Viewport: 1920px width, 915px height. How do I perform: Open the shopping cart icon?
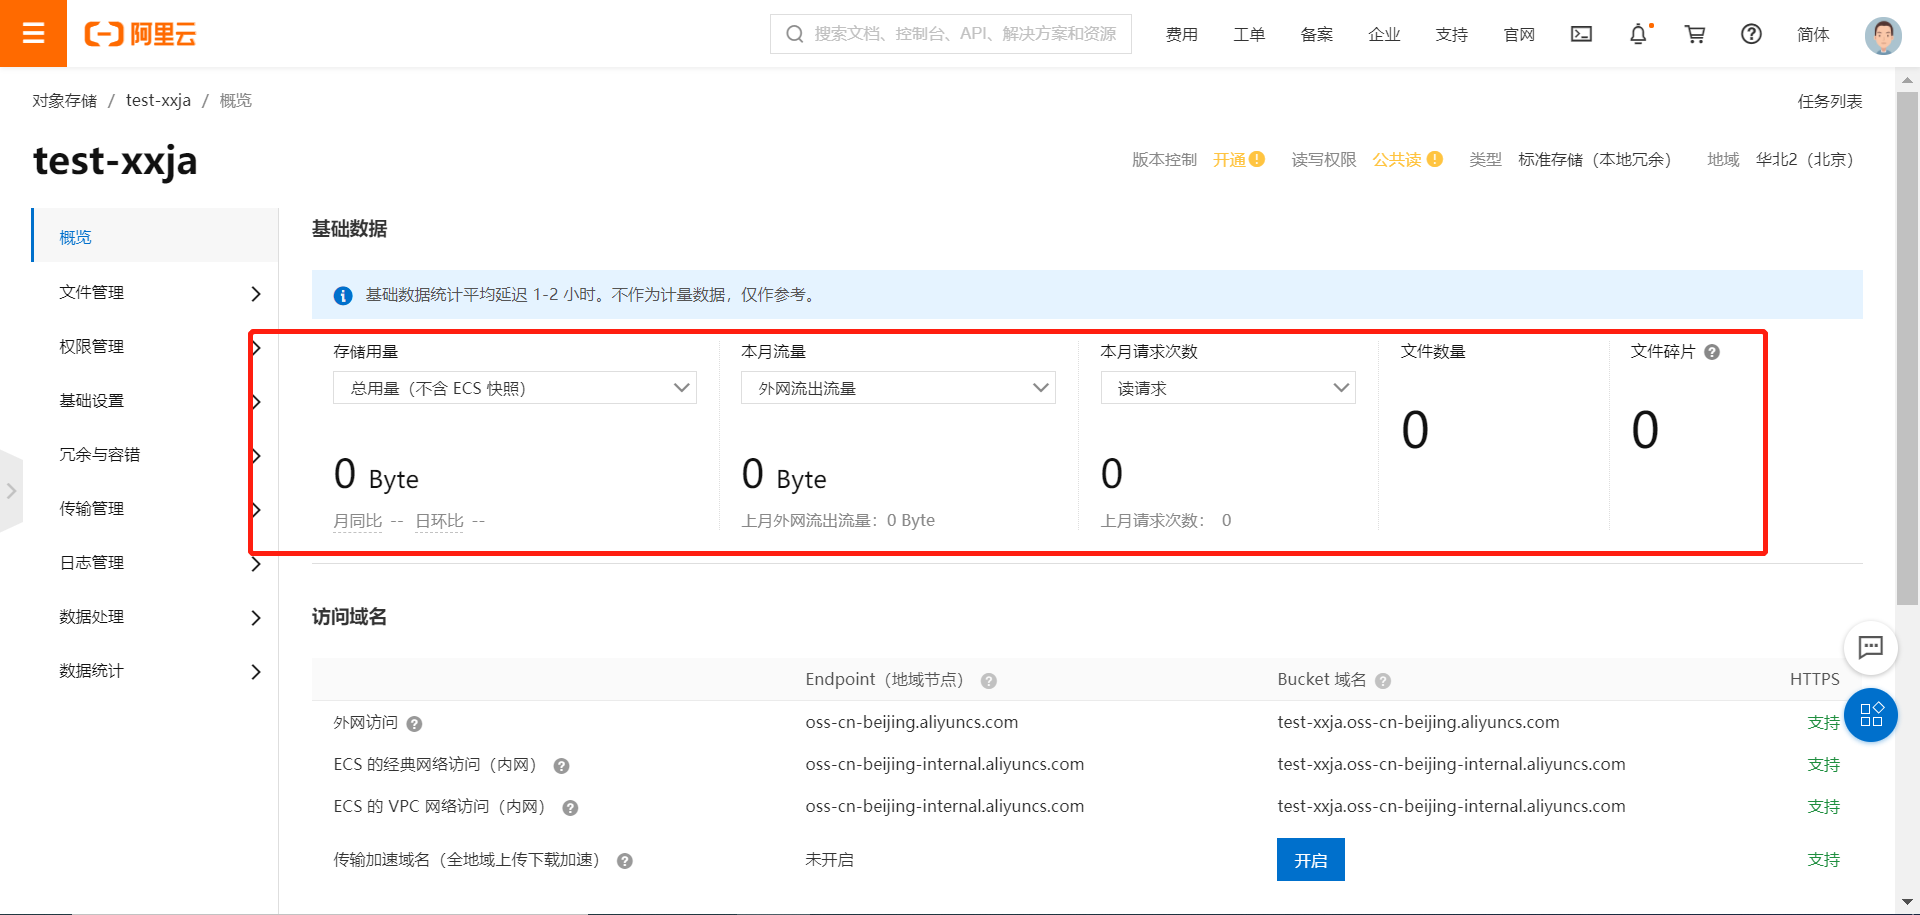coord(1694,33)
